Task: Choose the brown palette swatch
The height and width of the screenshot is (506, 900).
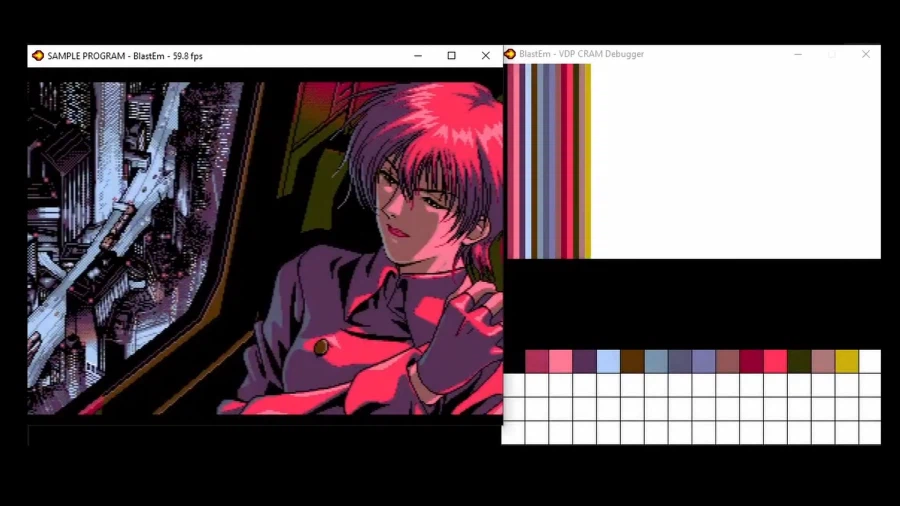Action: click(632, 361)
